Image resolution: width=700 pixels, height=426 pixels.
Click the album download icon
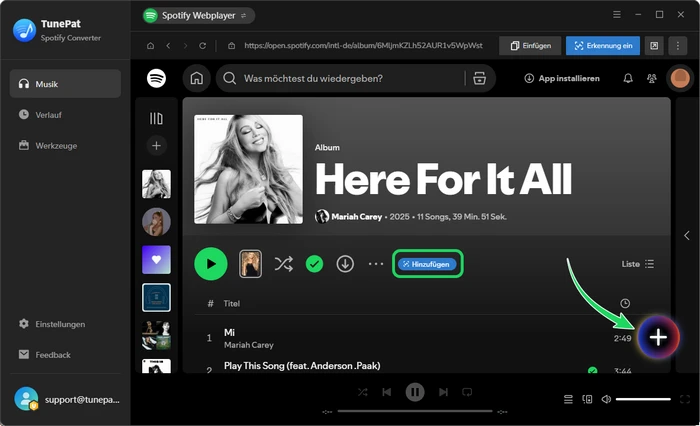click(x=345, y=264)
